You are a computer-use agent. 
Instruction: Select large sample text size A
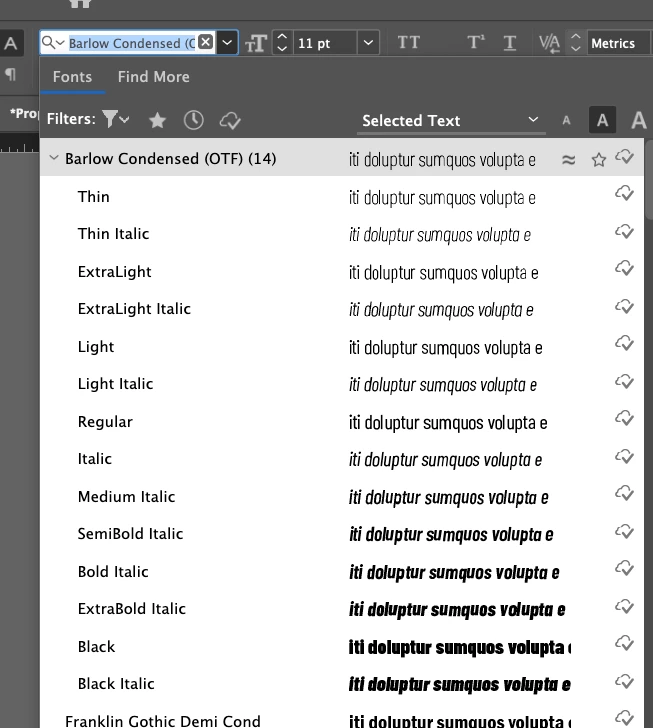tap(639, 120)
